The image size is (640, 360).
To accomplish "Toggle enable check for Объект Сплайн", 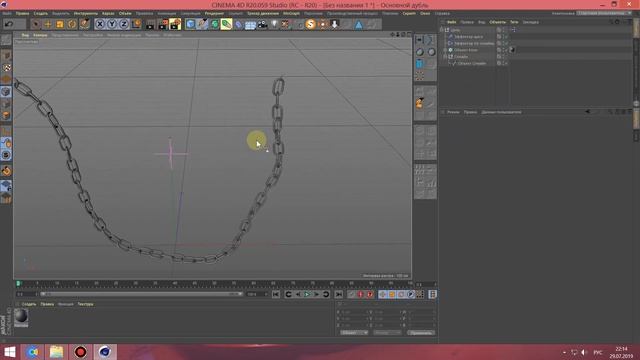I will [x=506, y=63].
